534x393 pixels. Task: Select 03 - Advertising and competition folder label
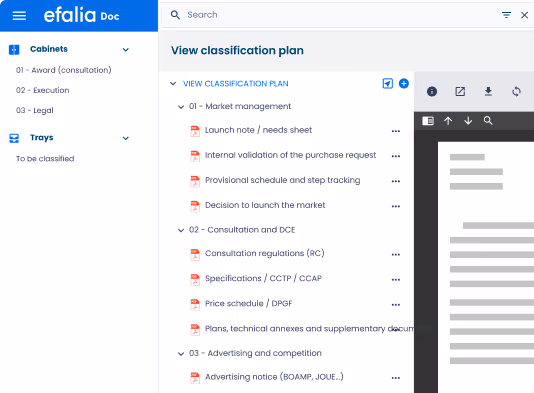(255, 353)
